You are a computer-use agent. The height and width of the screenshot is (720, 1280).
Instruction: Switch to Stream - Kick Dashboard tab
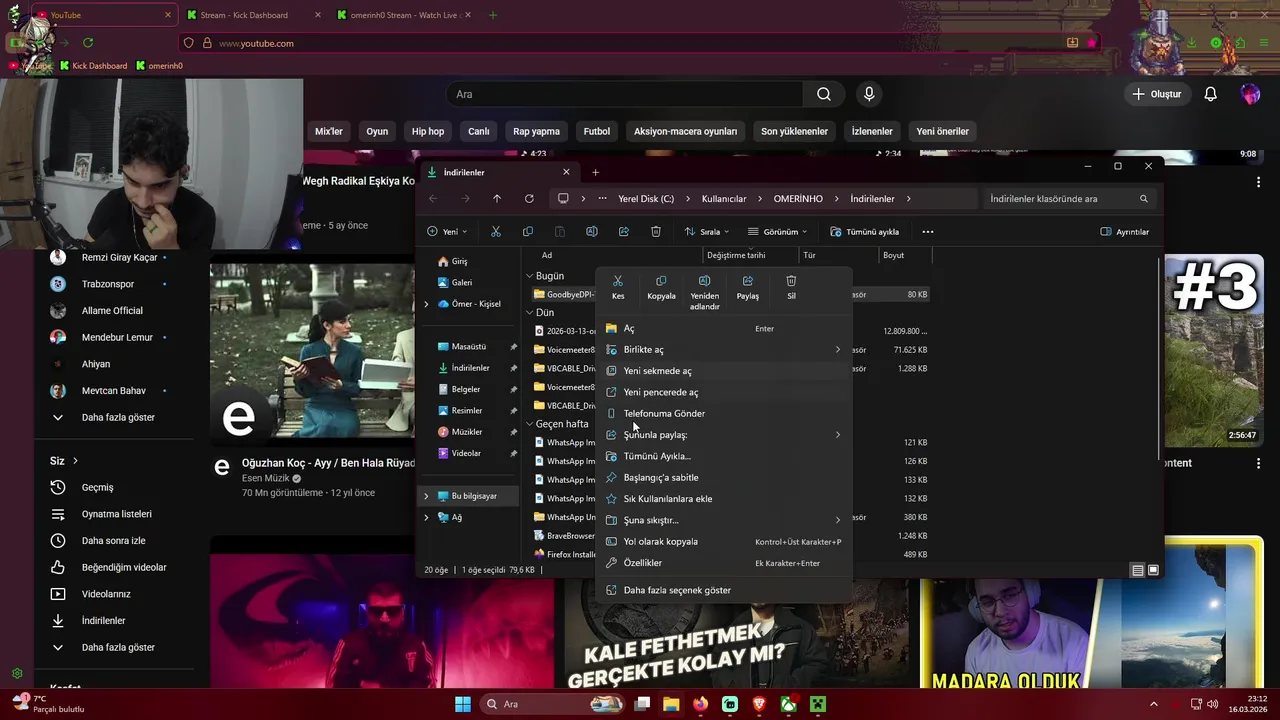click(x=254, y=15)
